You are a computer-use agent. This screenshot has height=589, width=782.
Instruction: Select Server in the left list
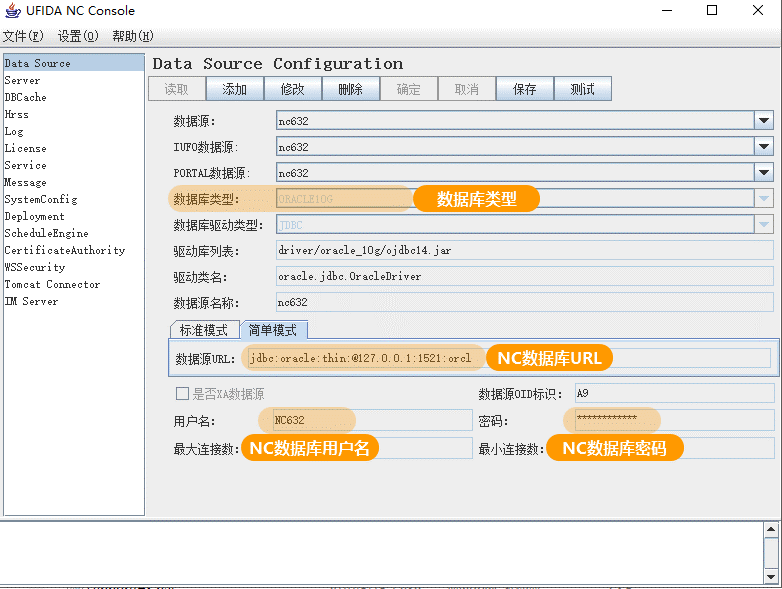tap(23, 80)
